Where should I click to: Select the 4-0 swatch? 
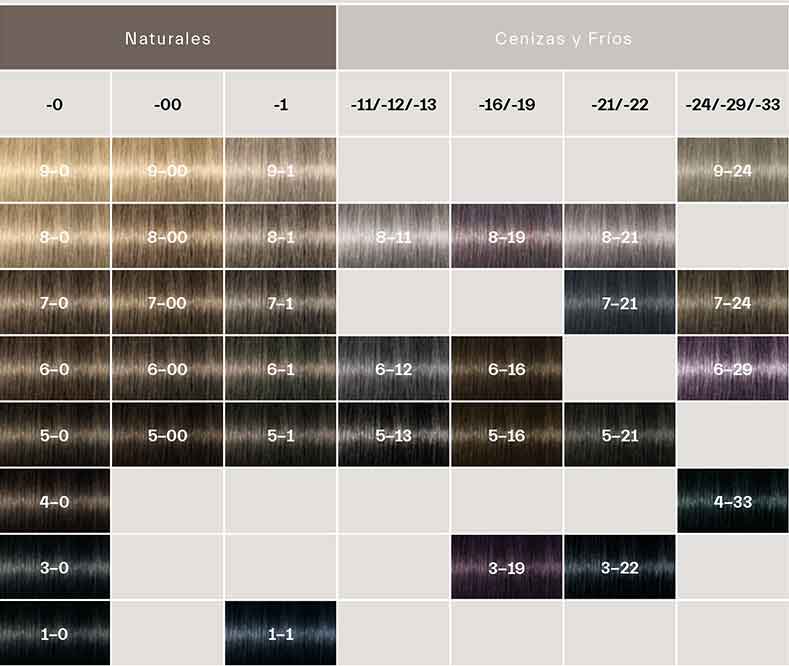tap(55, 501)
